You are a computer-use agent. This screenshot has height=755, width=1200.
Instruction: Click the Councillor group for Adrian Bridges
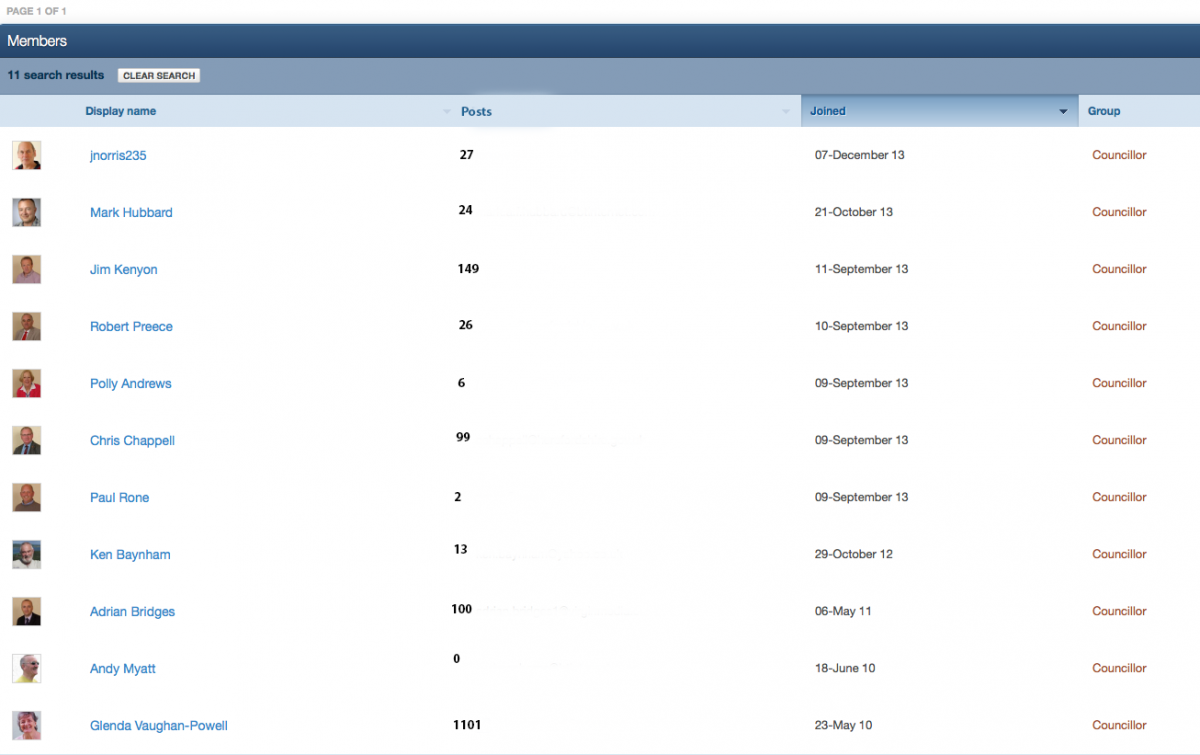pyautogui.click(x=1119, y=611)
